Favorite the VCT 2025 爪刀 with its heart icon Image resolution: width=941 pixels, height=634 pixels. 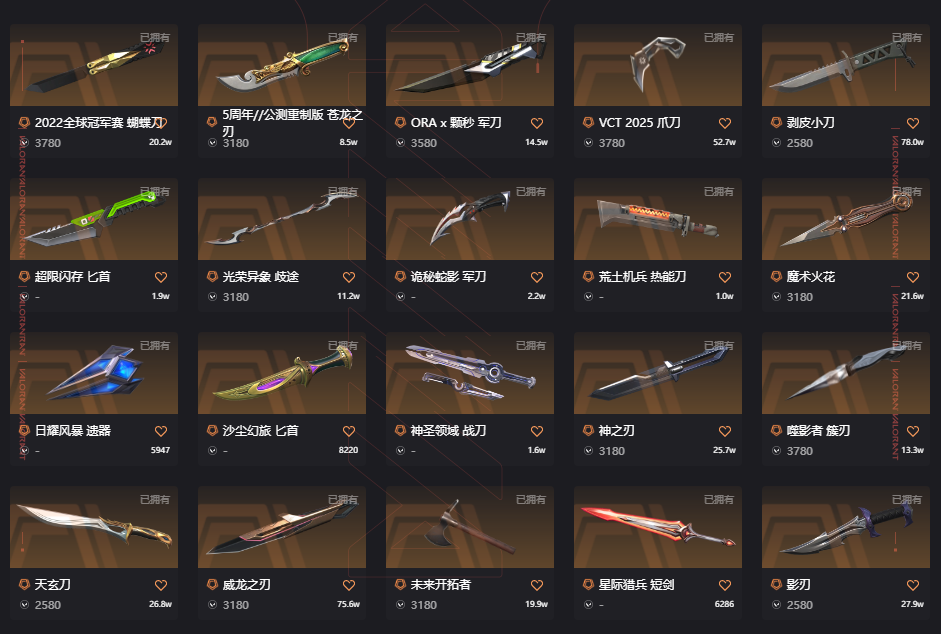point(725,123)
